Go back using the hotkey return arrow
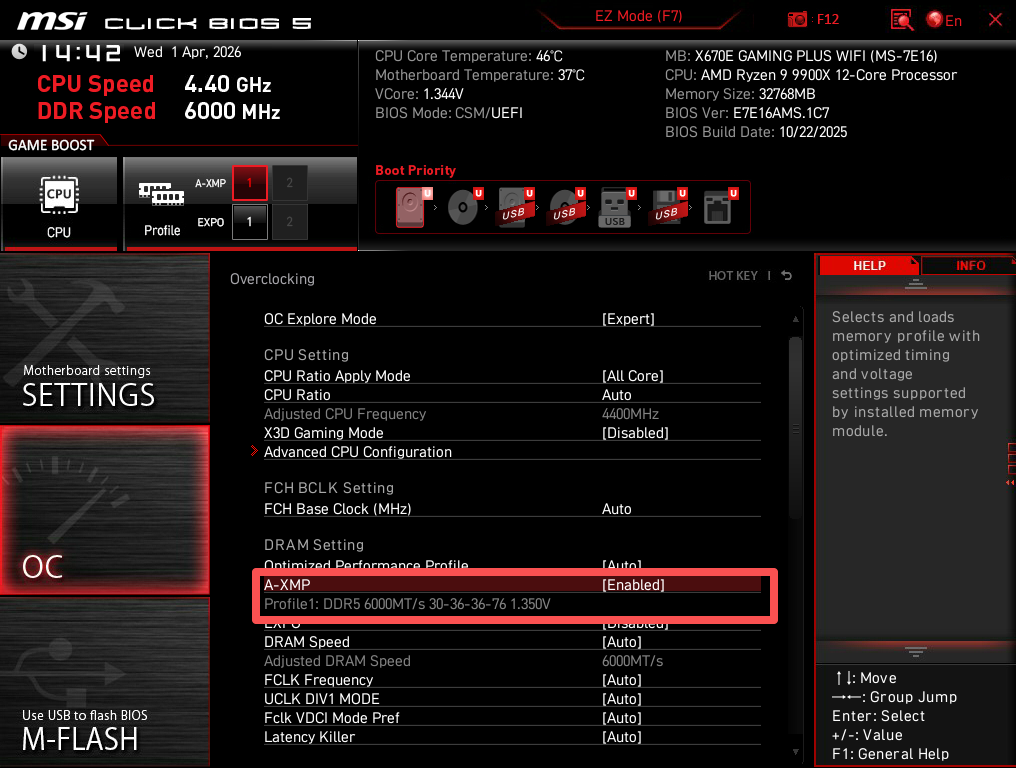1016x768 pixels. (x=787, y=275)
